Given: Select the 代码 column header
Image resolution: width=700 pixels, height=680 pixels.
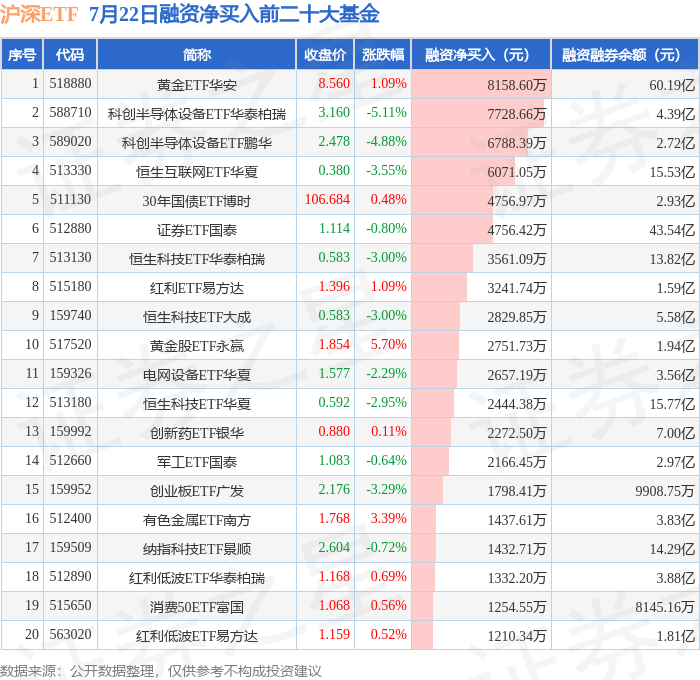Looking at the screenshot, I should 70,54.
